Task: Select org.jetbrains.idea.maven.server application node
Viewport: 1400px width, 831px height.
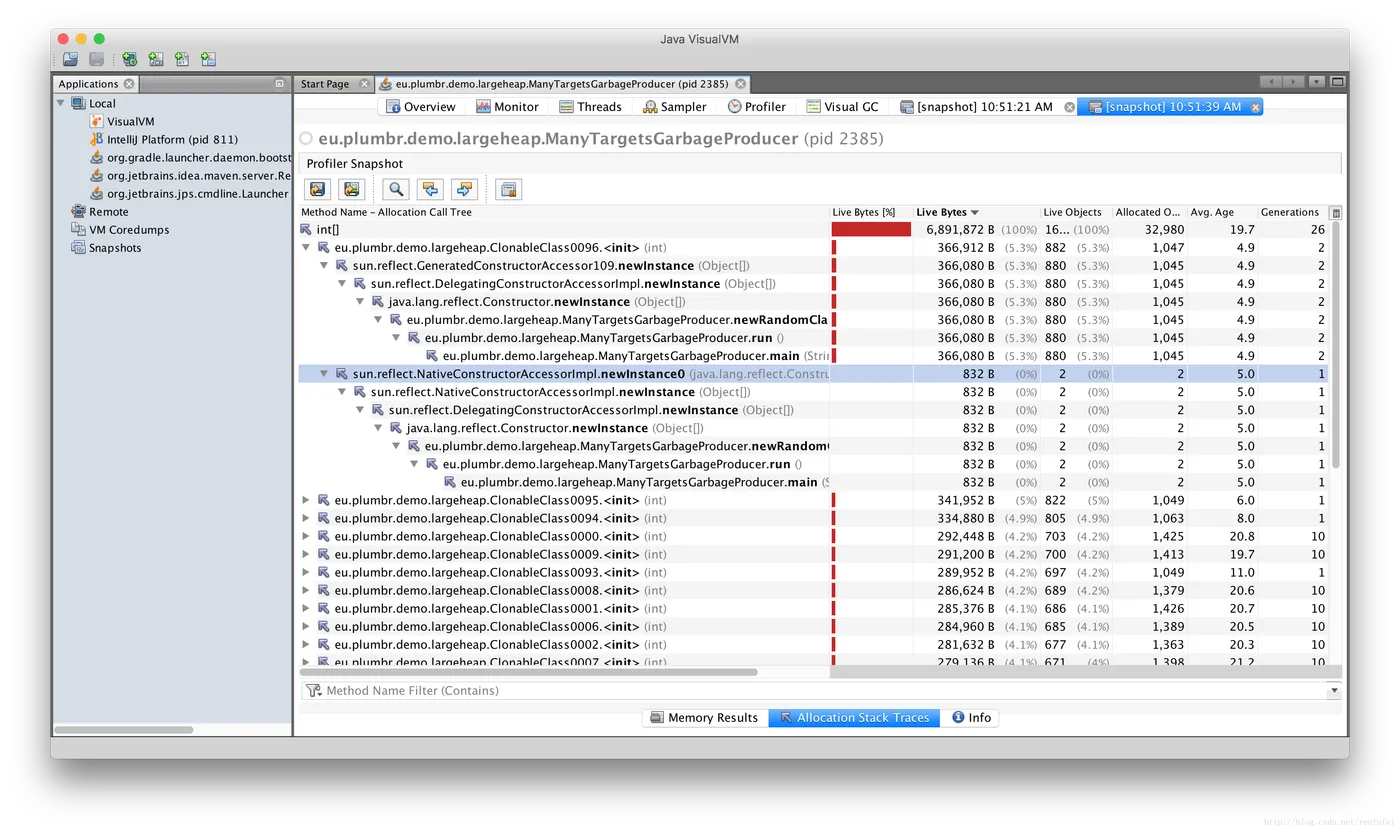Action: (190, 175)
